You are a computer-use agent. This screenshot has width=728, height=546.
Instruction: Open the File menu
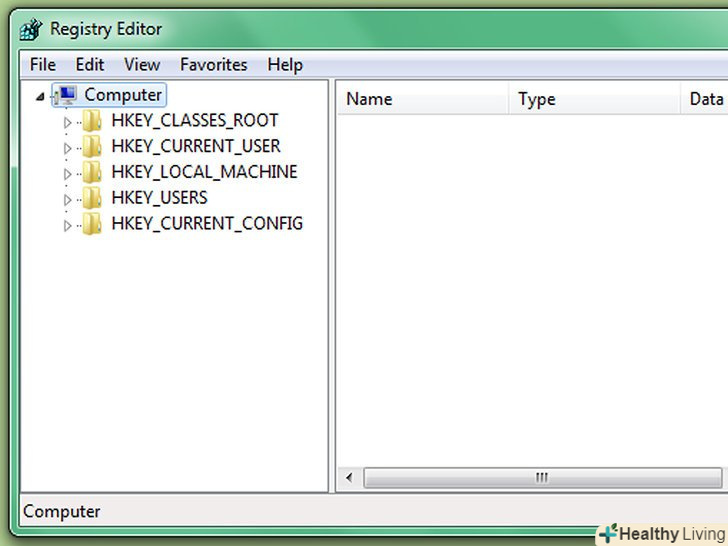click(x=43, y=65)
